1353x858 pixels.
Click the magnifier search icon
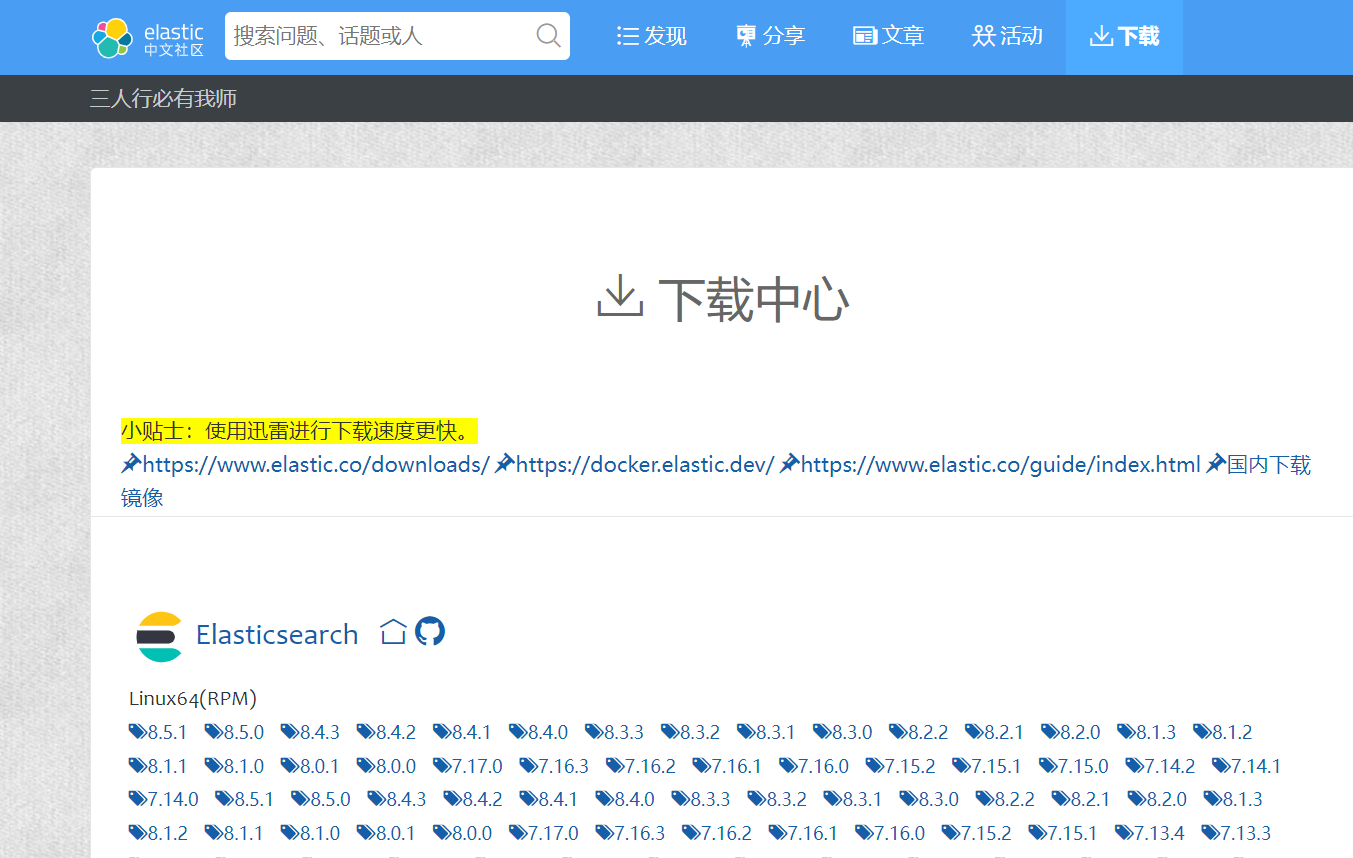point(549,36)
